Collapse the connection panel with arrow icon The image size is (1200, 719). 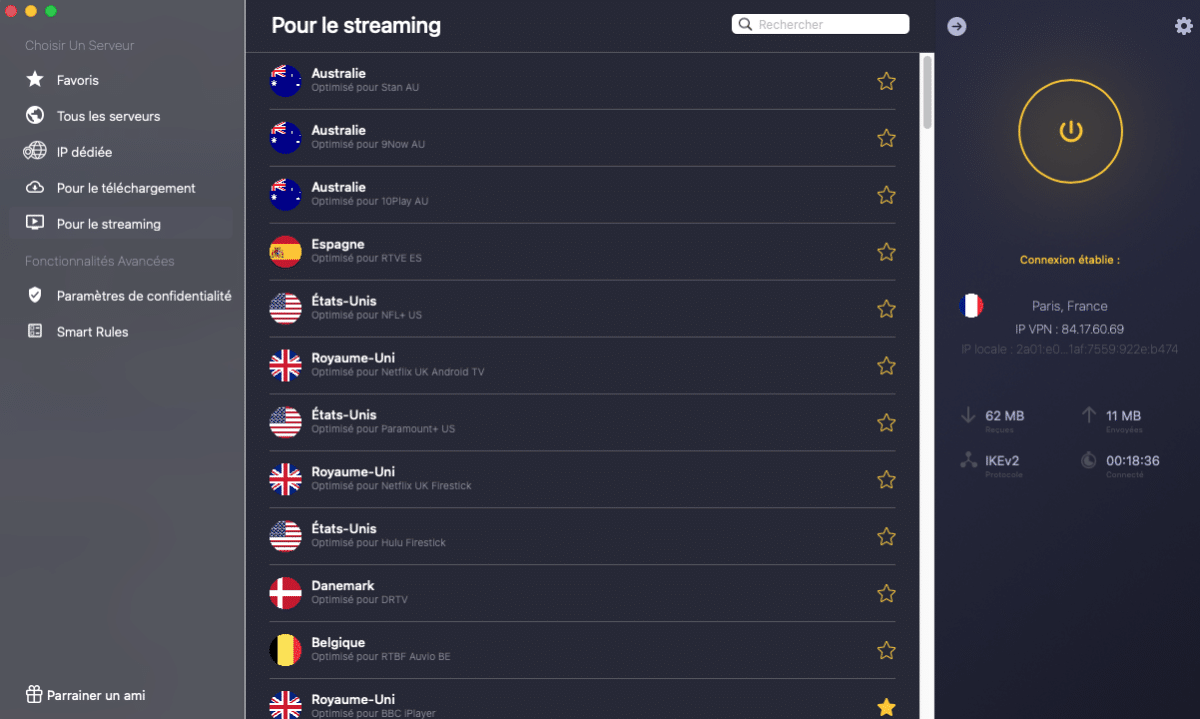click(957, 26)
